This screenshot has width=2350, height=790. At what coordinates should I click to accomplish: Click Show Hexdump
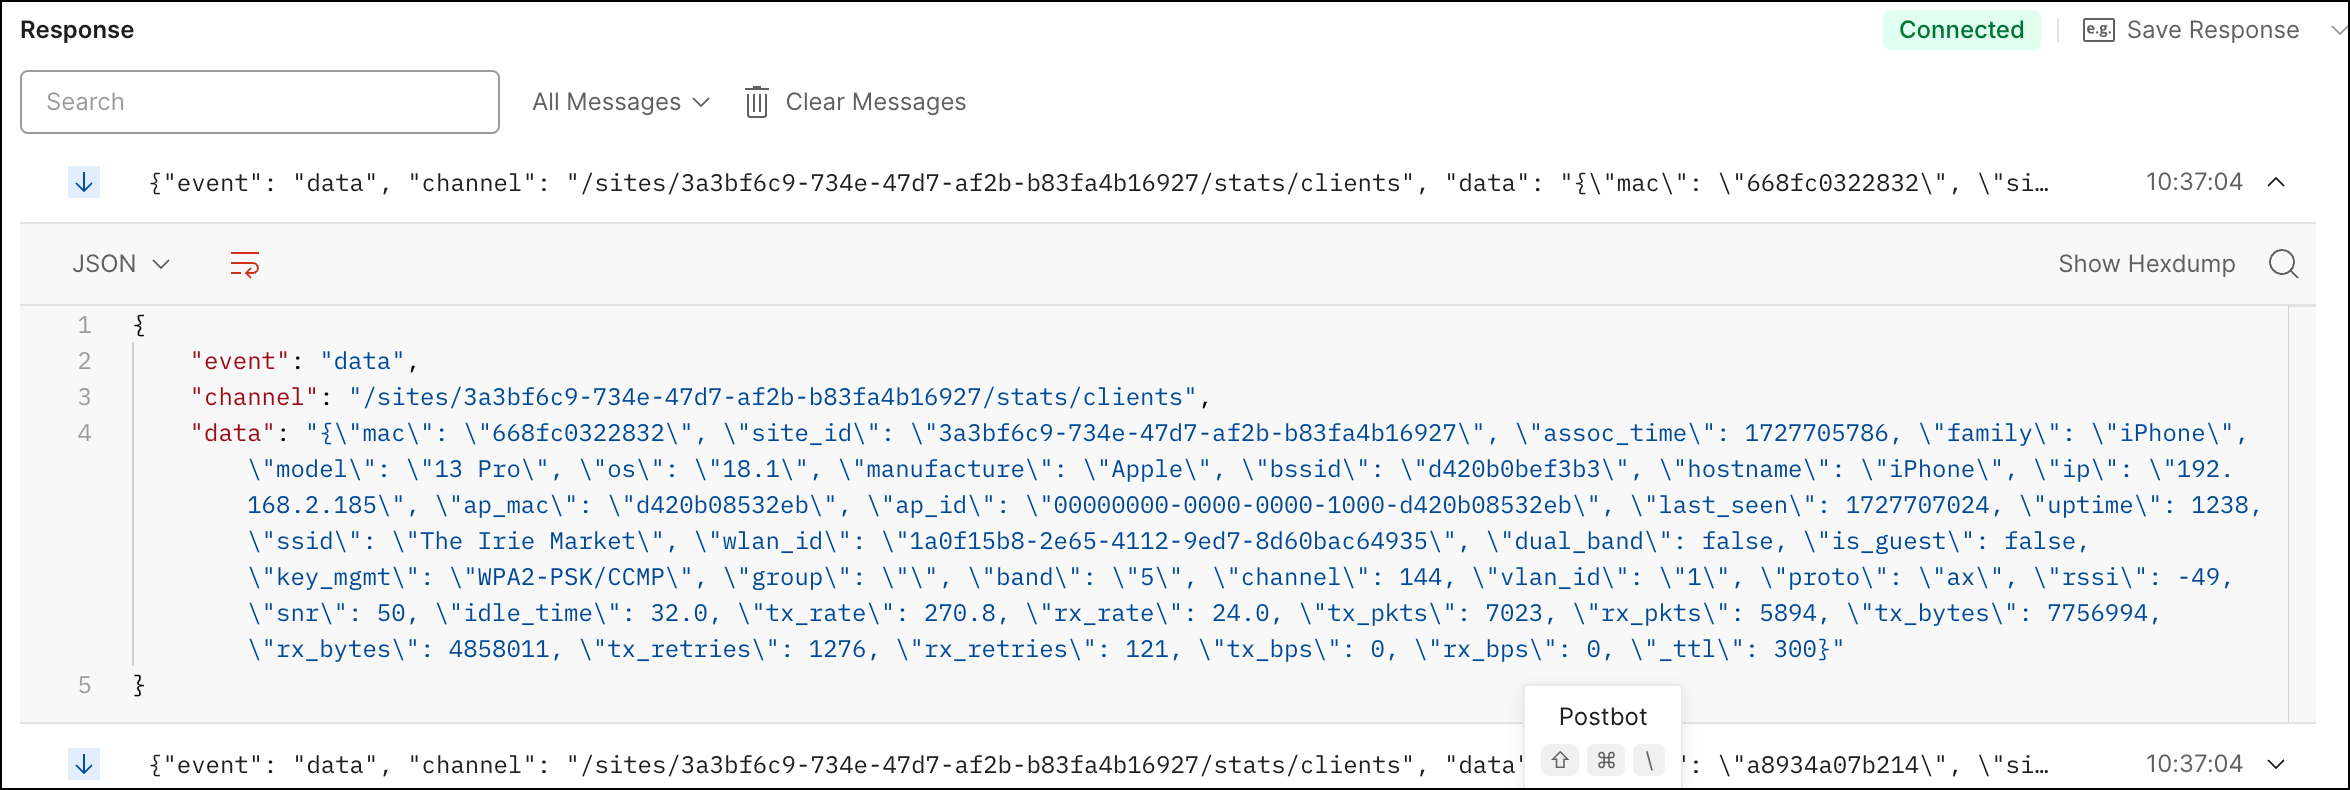coord(2146,264)
